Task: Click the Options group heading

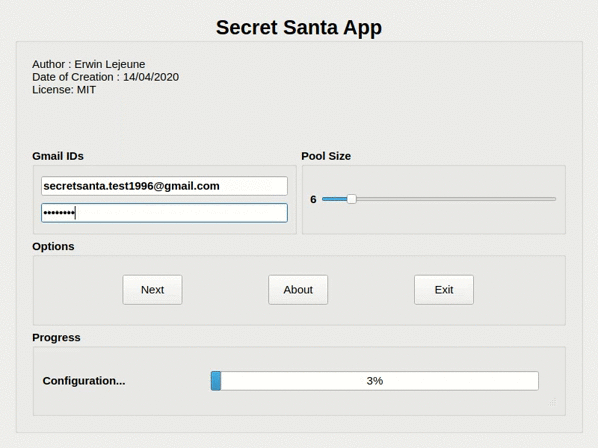Action: [x=53, y=246]
